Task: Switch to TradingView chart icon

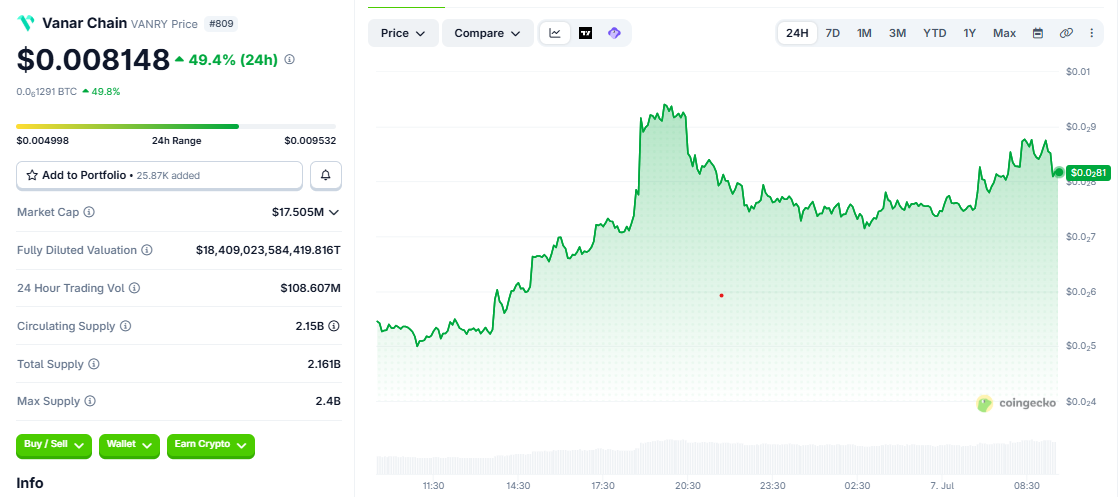Action: pos(585,33)
